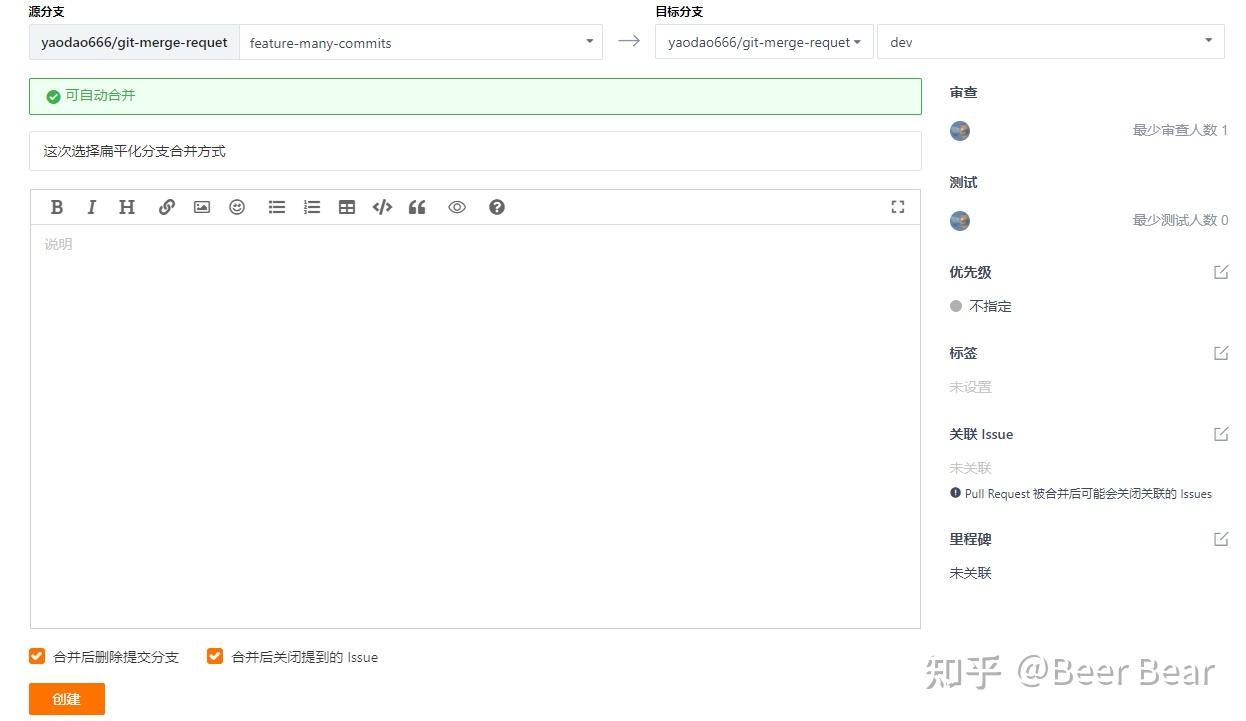1246x721 pixels.
Task: Expand the target repository selector yaodao666/git-merge-requet
Action: pyautogui.click(x=763, y=42)
